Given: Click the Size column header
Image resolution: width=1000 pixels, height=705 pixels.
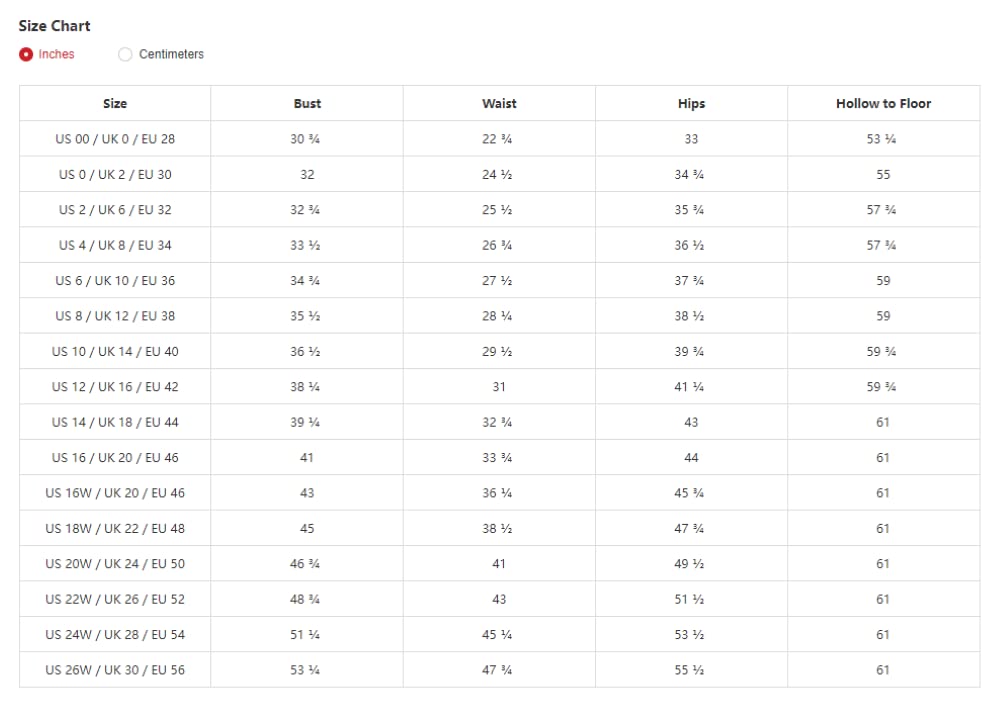Looking at the screenshot, I should click(115, 103).
